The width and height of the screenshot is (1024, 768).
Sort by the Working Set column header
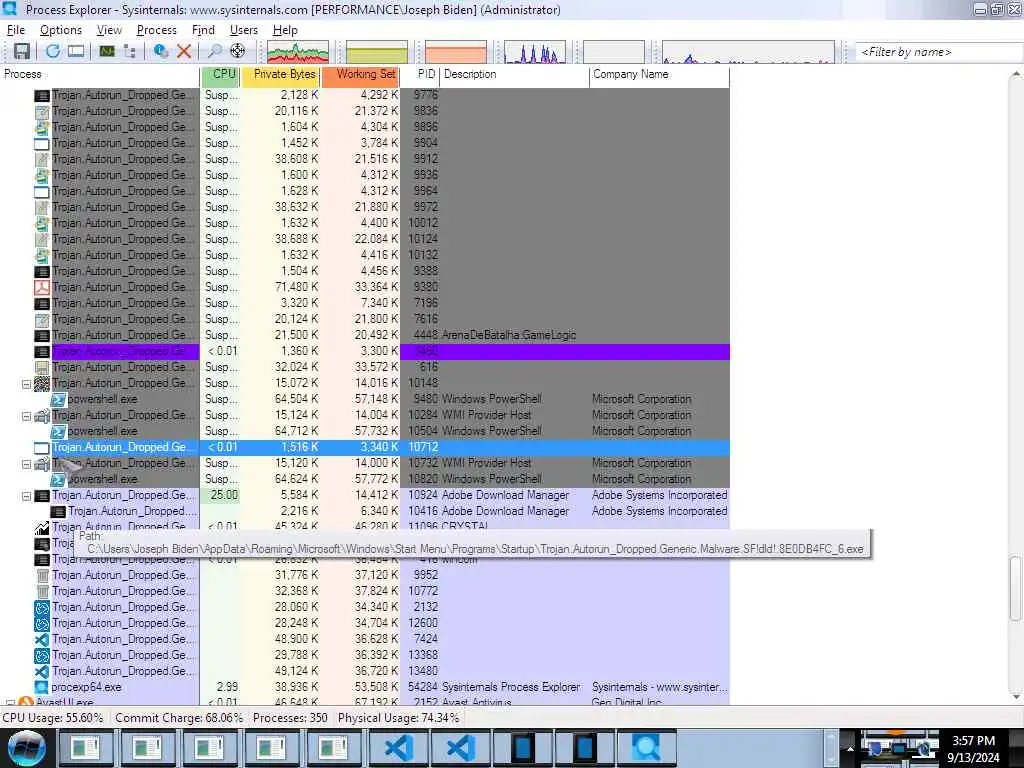pos(360,74)
